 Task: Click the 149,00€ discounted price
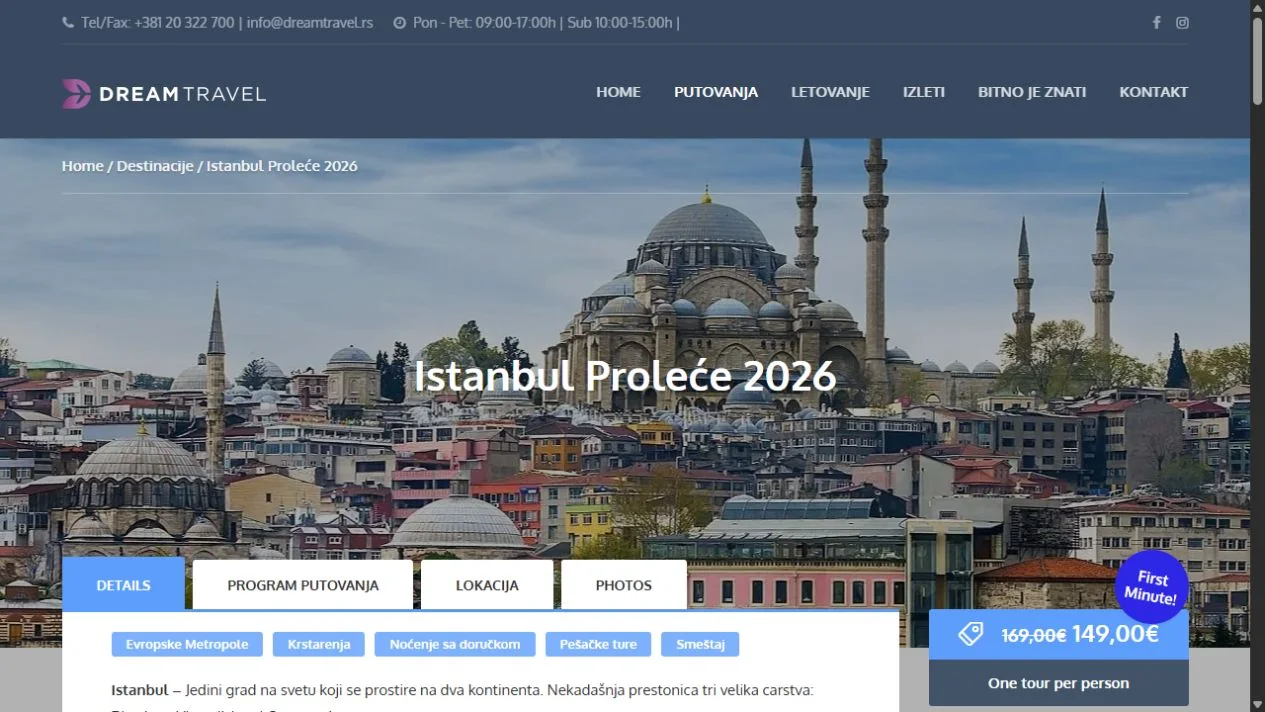tap(1115, 634)
